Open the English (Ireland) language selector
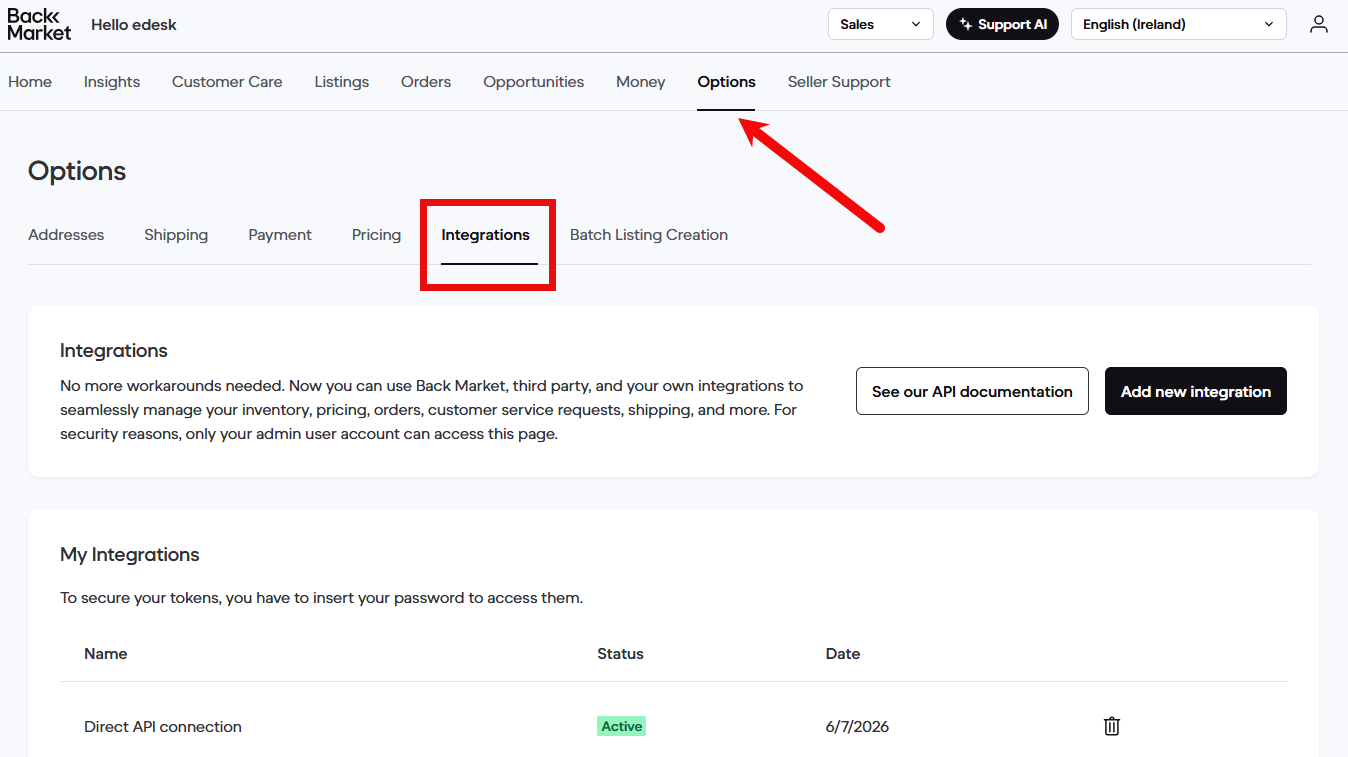This screenshot has width=1348, height=757. point(1178,24)
